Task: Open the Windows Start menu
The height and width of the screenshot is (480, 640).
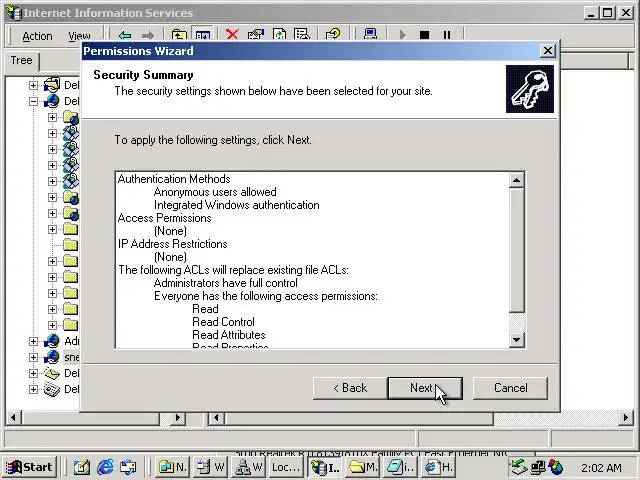Action: pyautogui.click(x=29, y=467)
